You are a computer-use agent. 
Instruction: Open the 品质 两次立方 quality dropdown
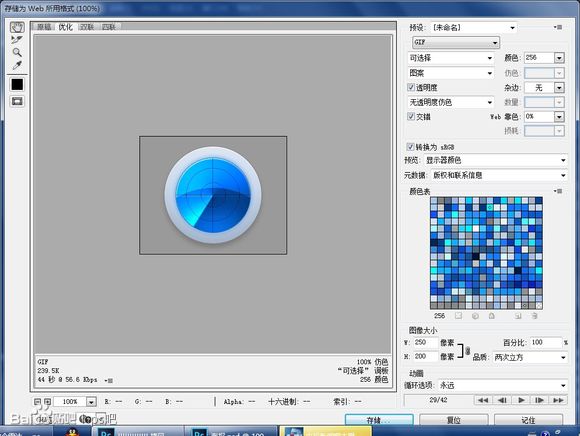pyautogui.click(x=530, y=357)
